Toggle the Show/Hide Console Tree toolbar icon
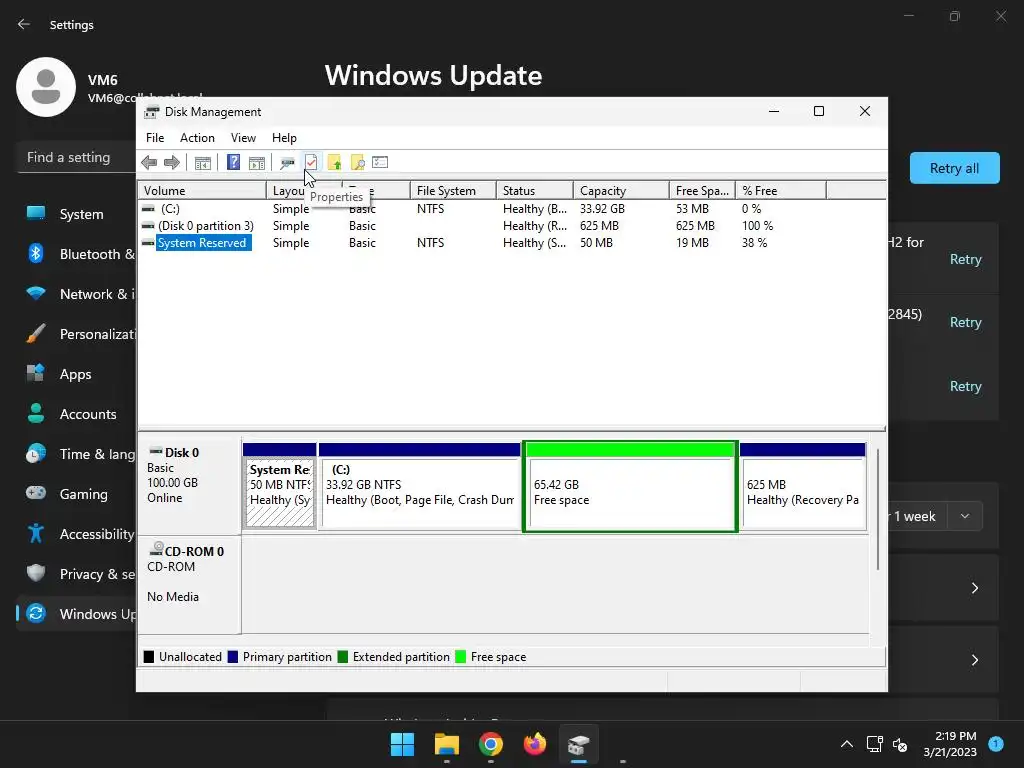Viewport: 1024px width, 768px height. tap(203, 162)
